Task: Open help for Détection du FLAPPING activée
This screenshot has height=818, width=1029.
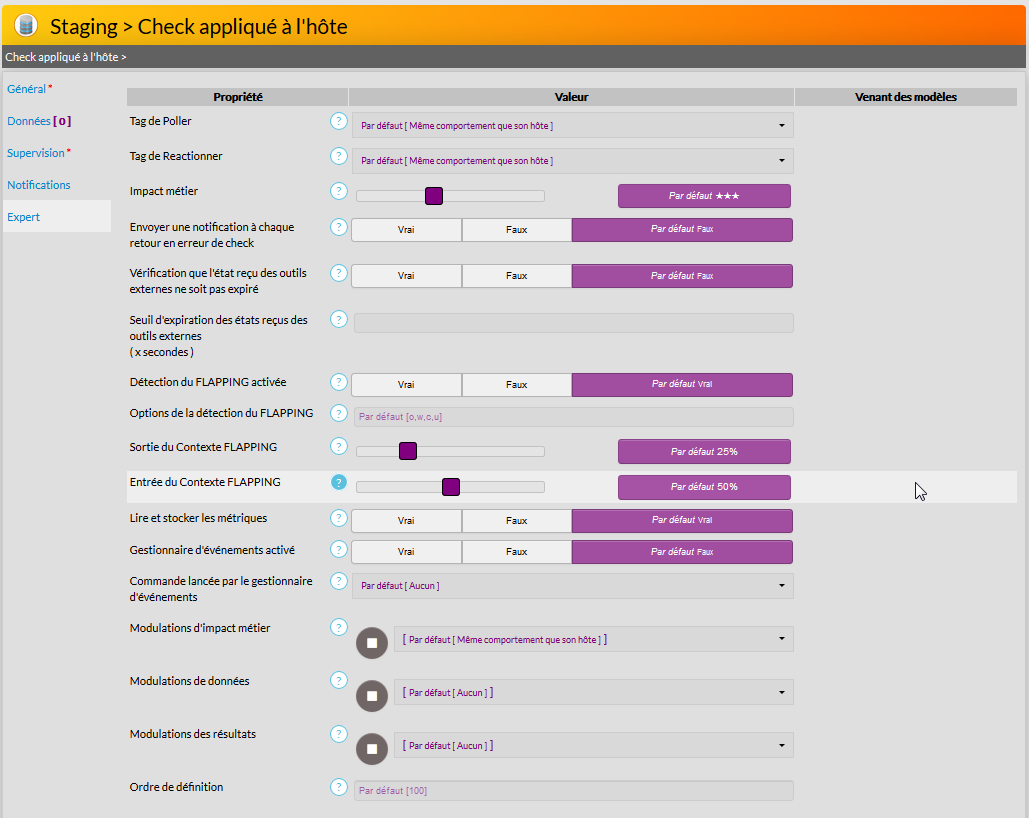Action: 338,382
